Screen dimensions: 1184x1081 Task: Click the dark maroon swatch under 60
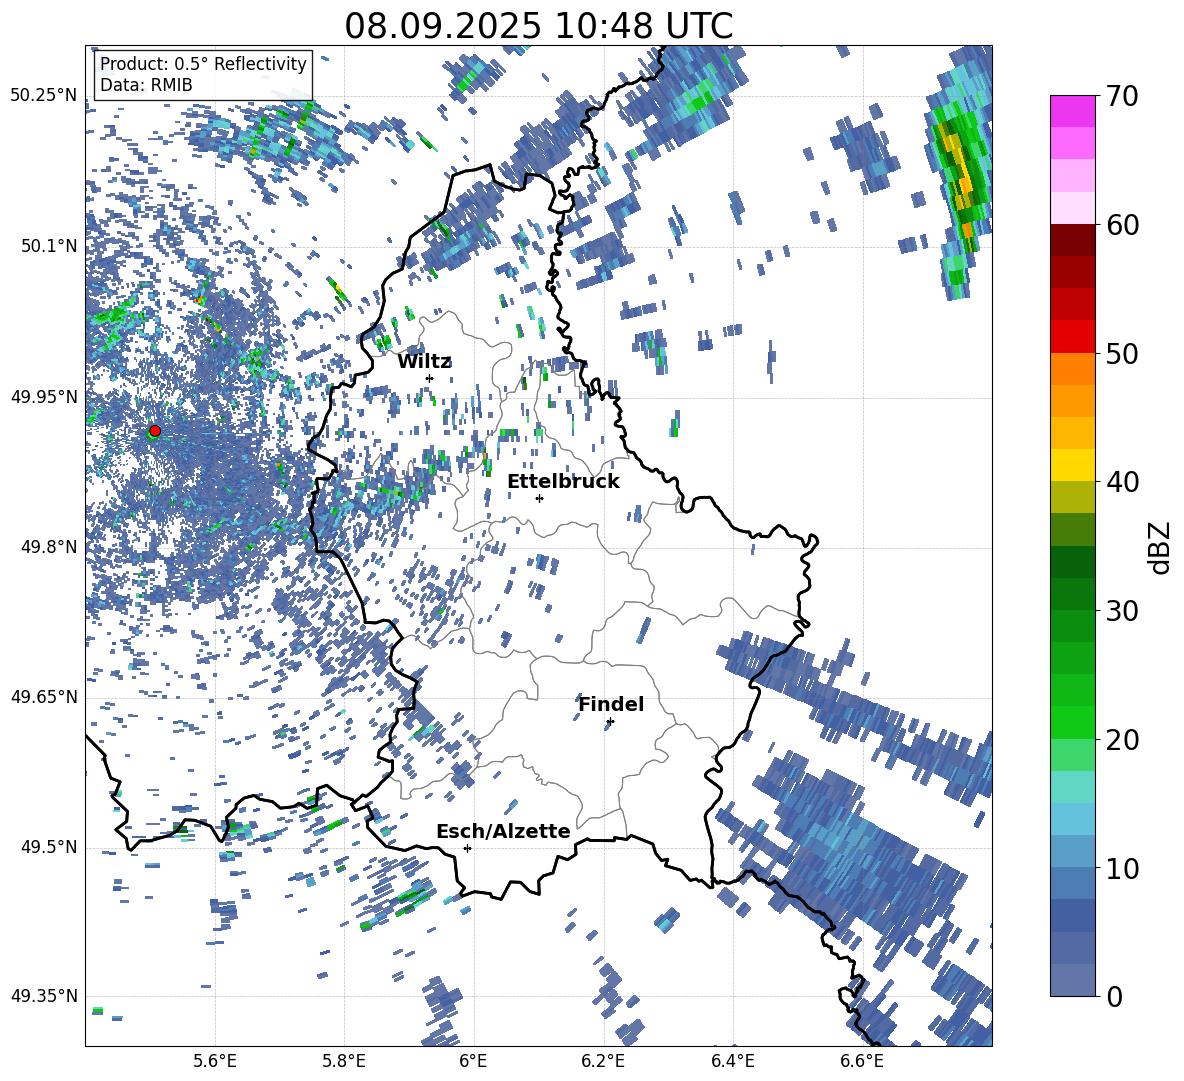[1072, 240]
